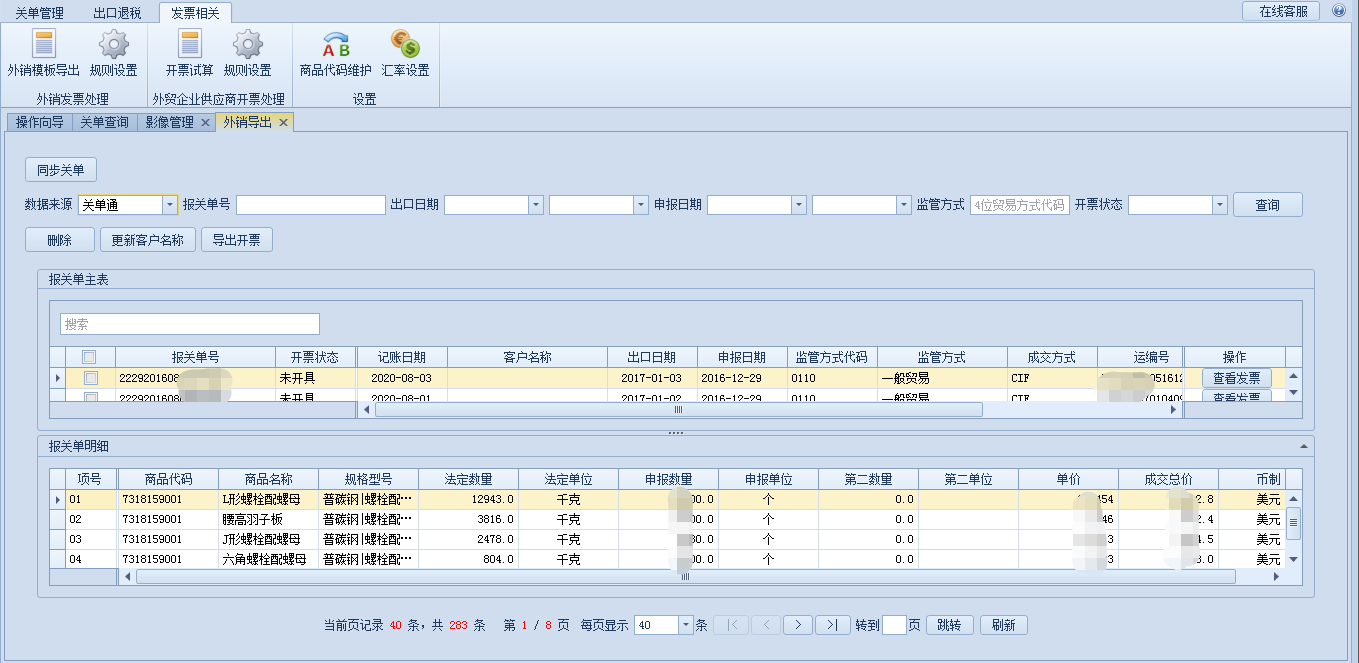The width and height of the screenshot is (1359, 663).
Task: Click the 2020-08-03 记账日期 cell
Action: click(x=401, y=378)
